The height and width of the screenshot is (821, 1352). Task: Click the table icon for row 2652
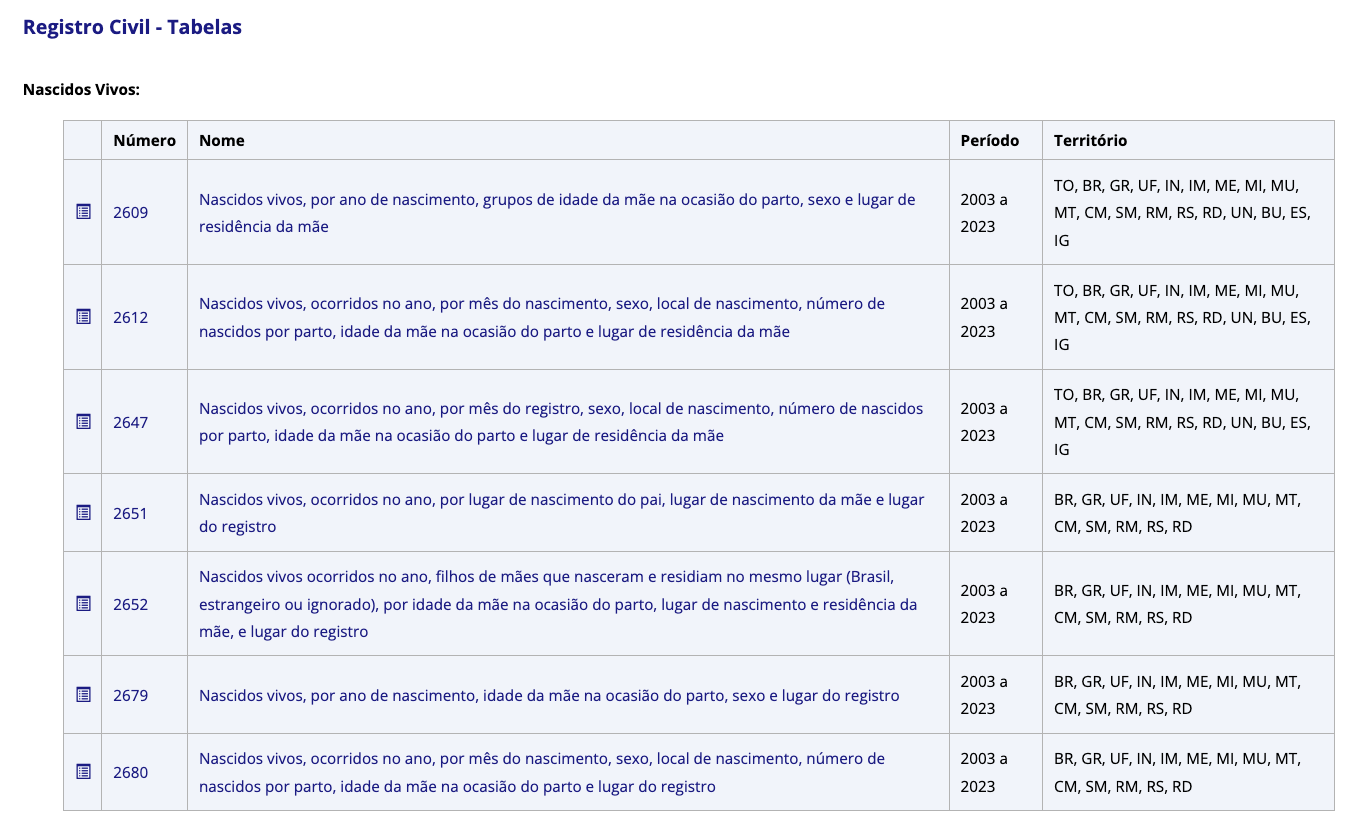coord(83,604)
